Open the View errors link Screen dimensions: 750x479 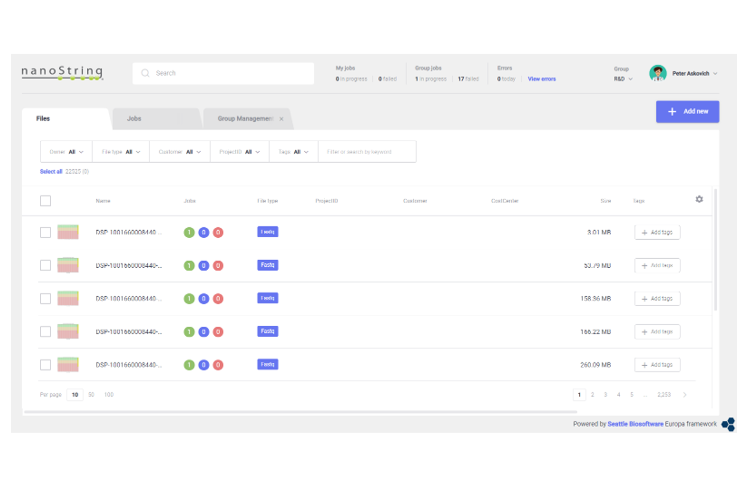[541, 79]
